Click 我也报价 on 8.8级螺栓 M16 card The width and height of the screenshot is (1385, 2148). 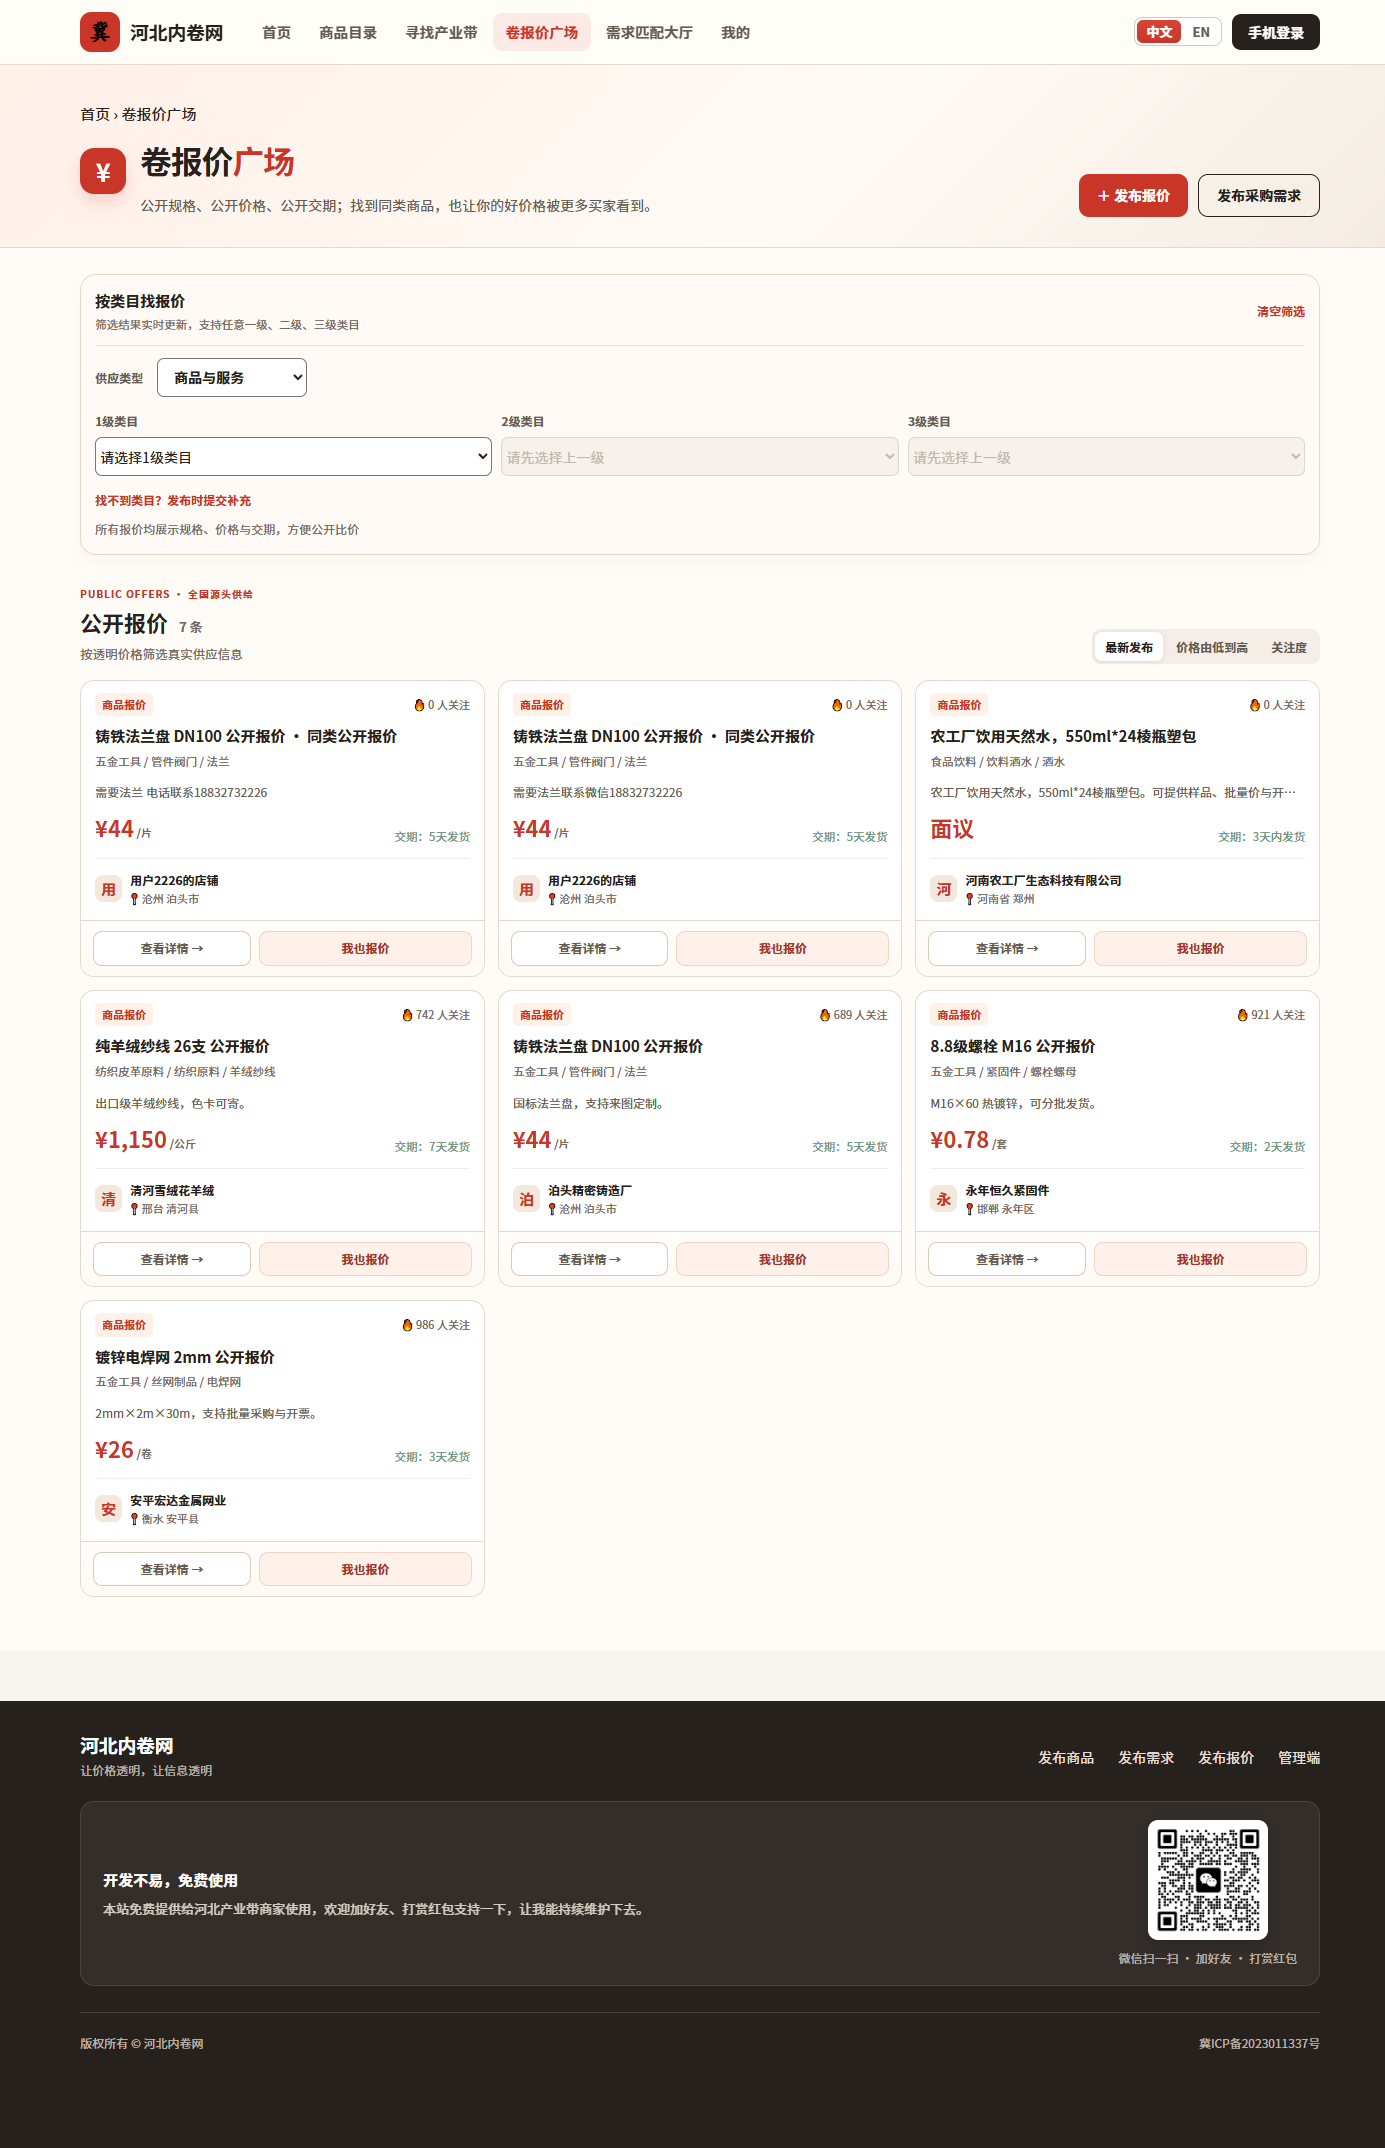tap(1200, 1259)
